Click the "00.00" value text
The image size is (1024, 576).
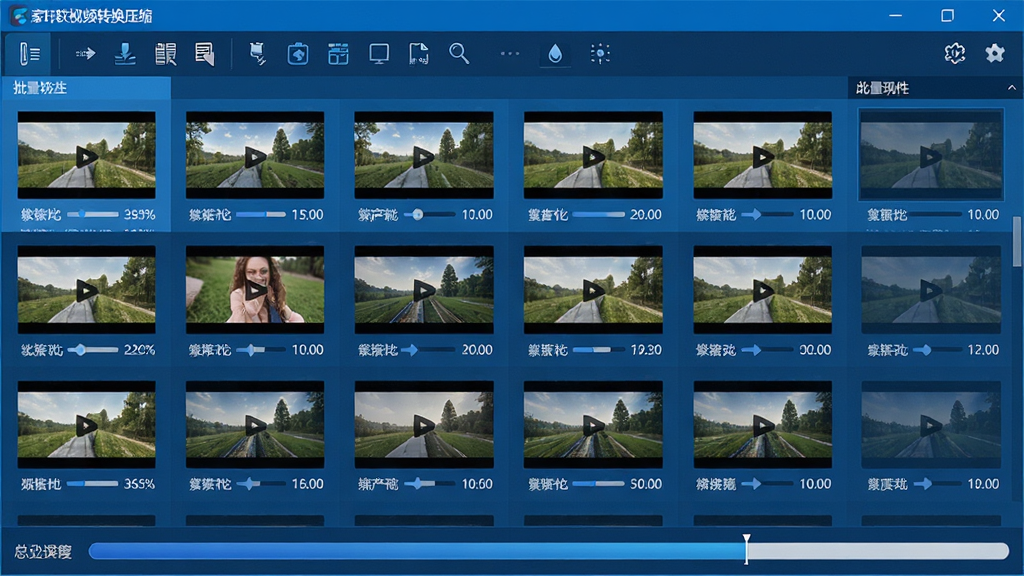(815, 350)
